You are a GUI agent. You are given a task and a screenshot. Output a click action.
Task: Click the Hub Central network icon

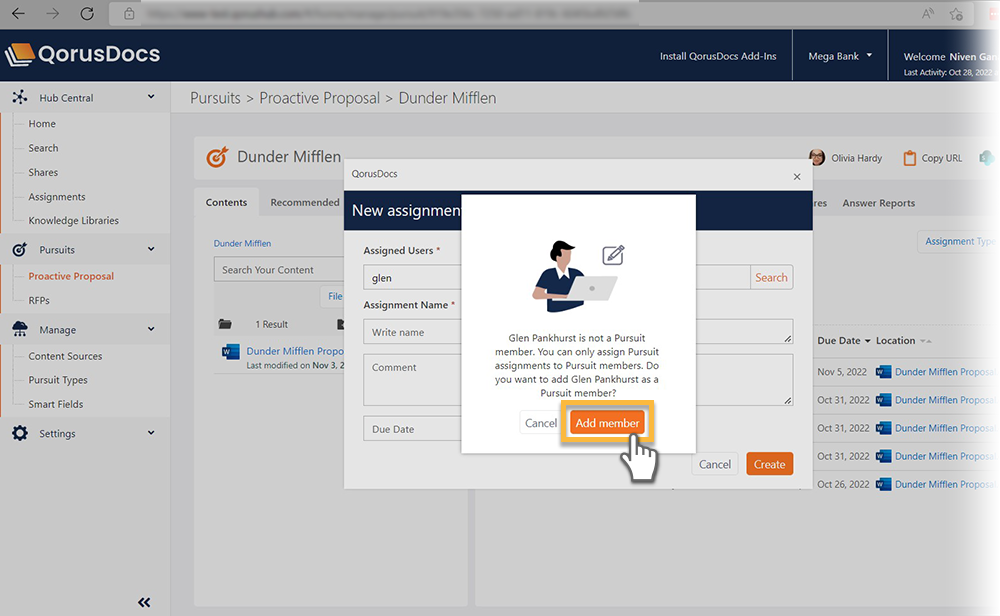pos(19,98)
